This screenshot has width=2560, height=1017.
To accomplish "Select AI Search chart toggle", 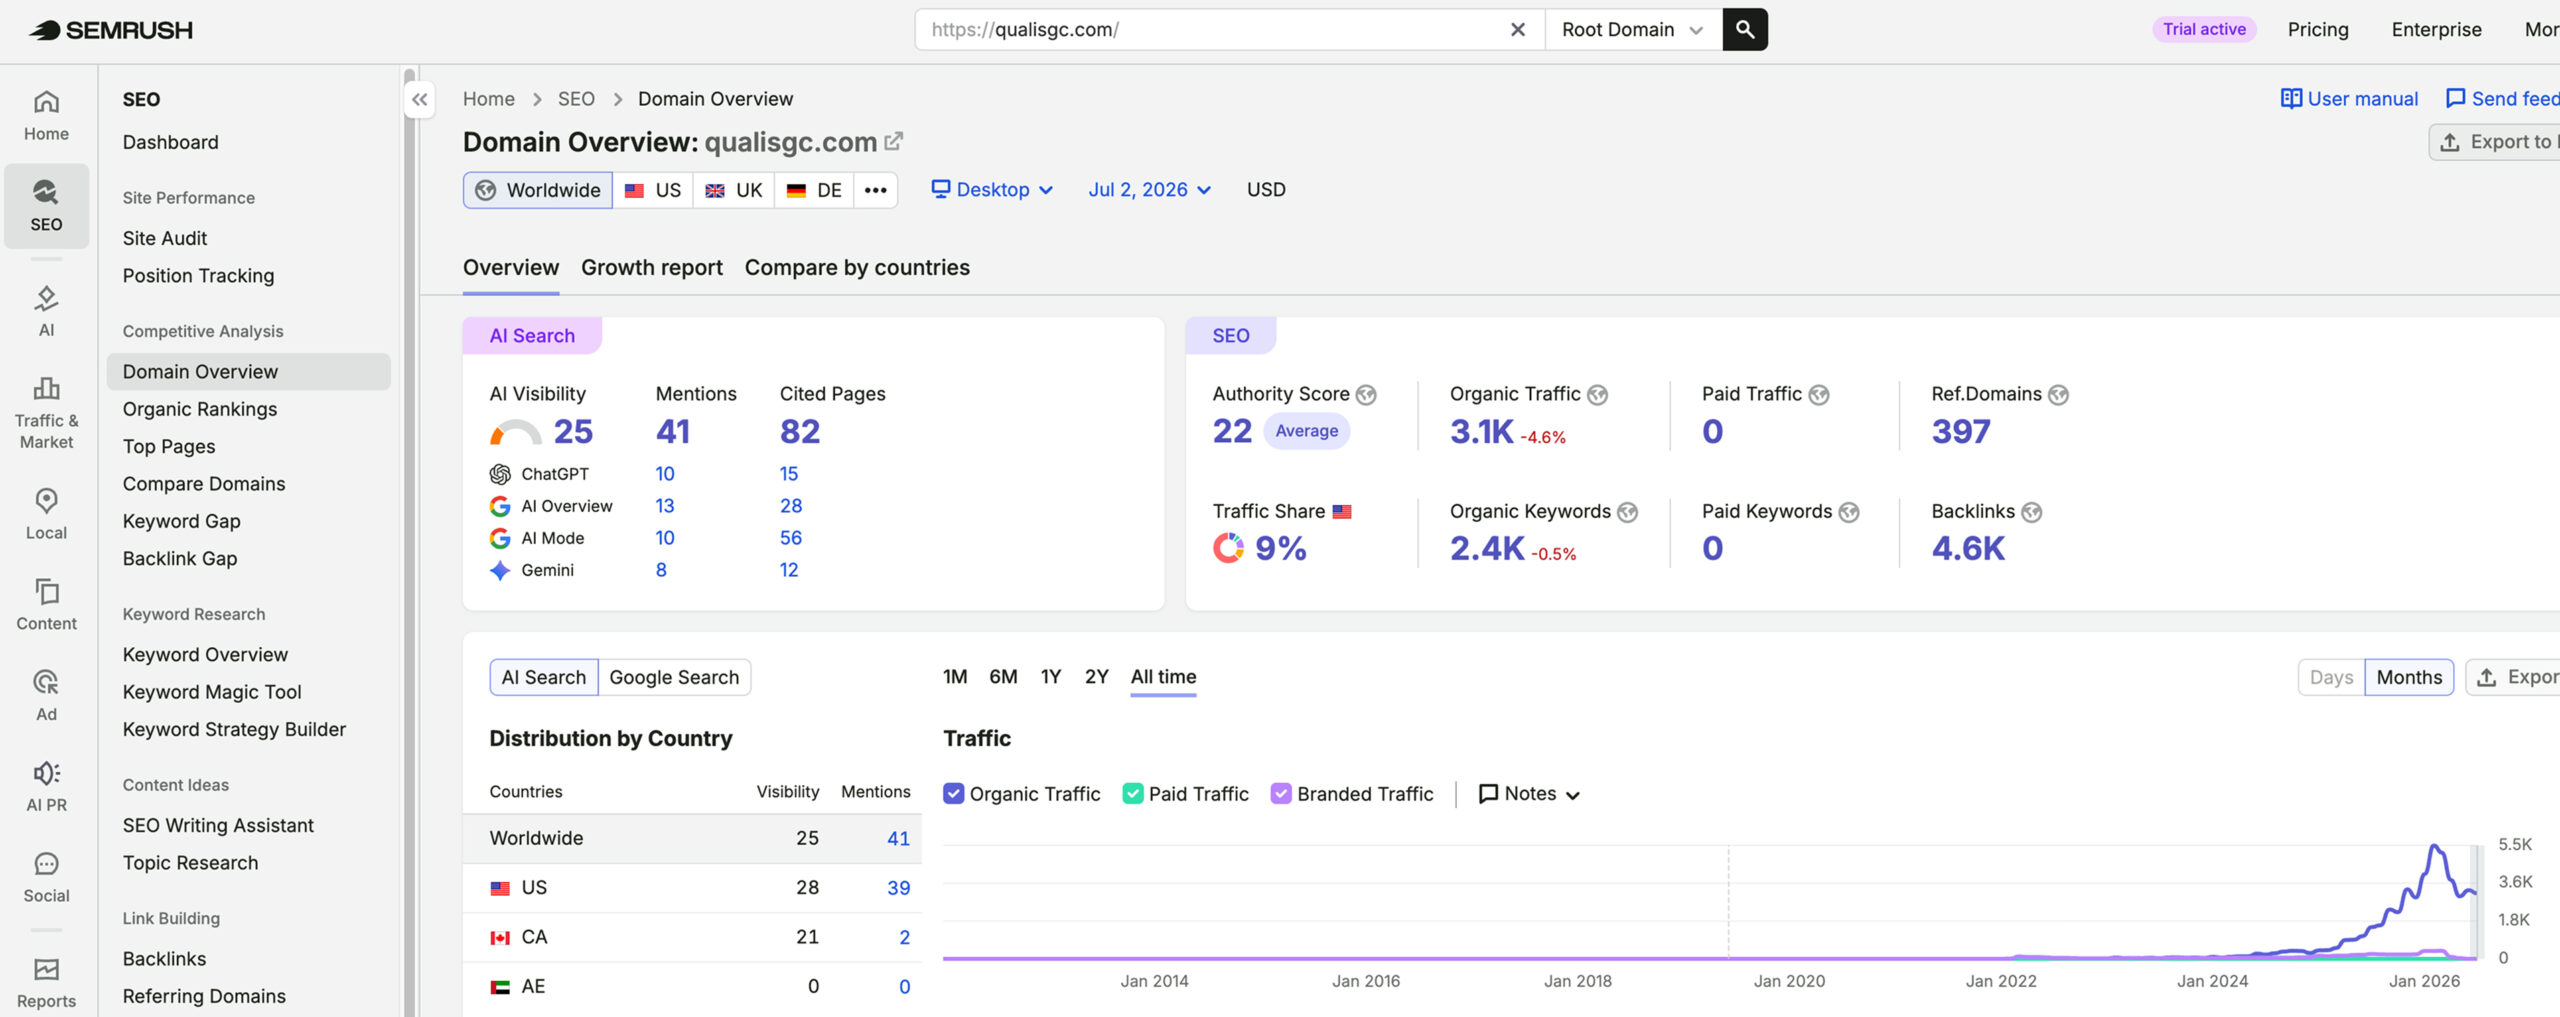I will click(544, 677).
